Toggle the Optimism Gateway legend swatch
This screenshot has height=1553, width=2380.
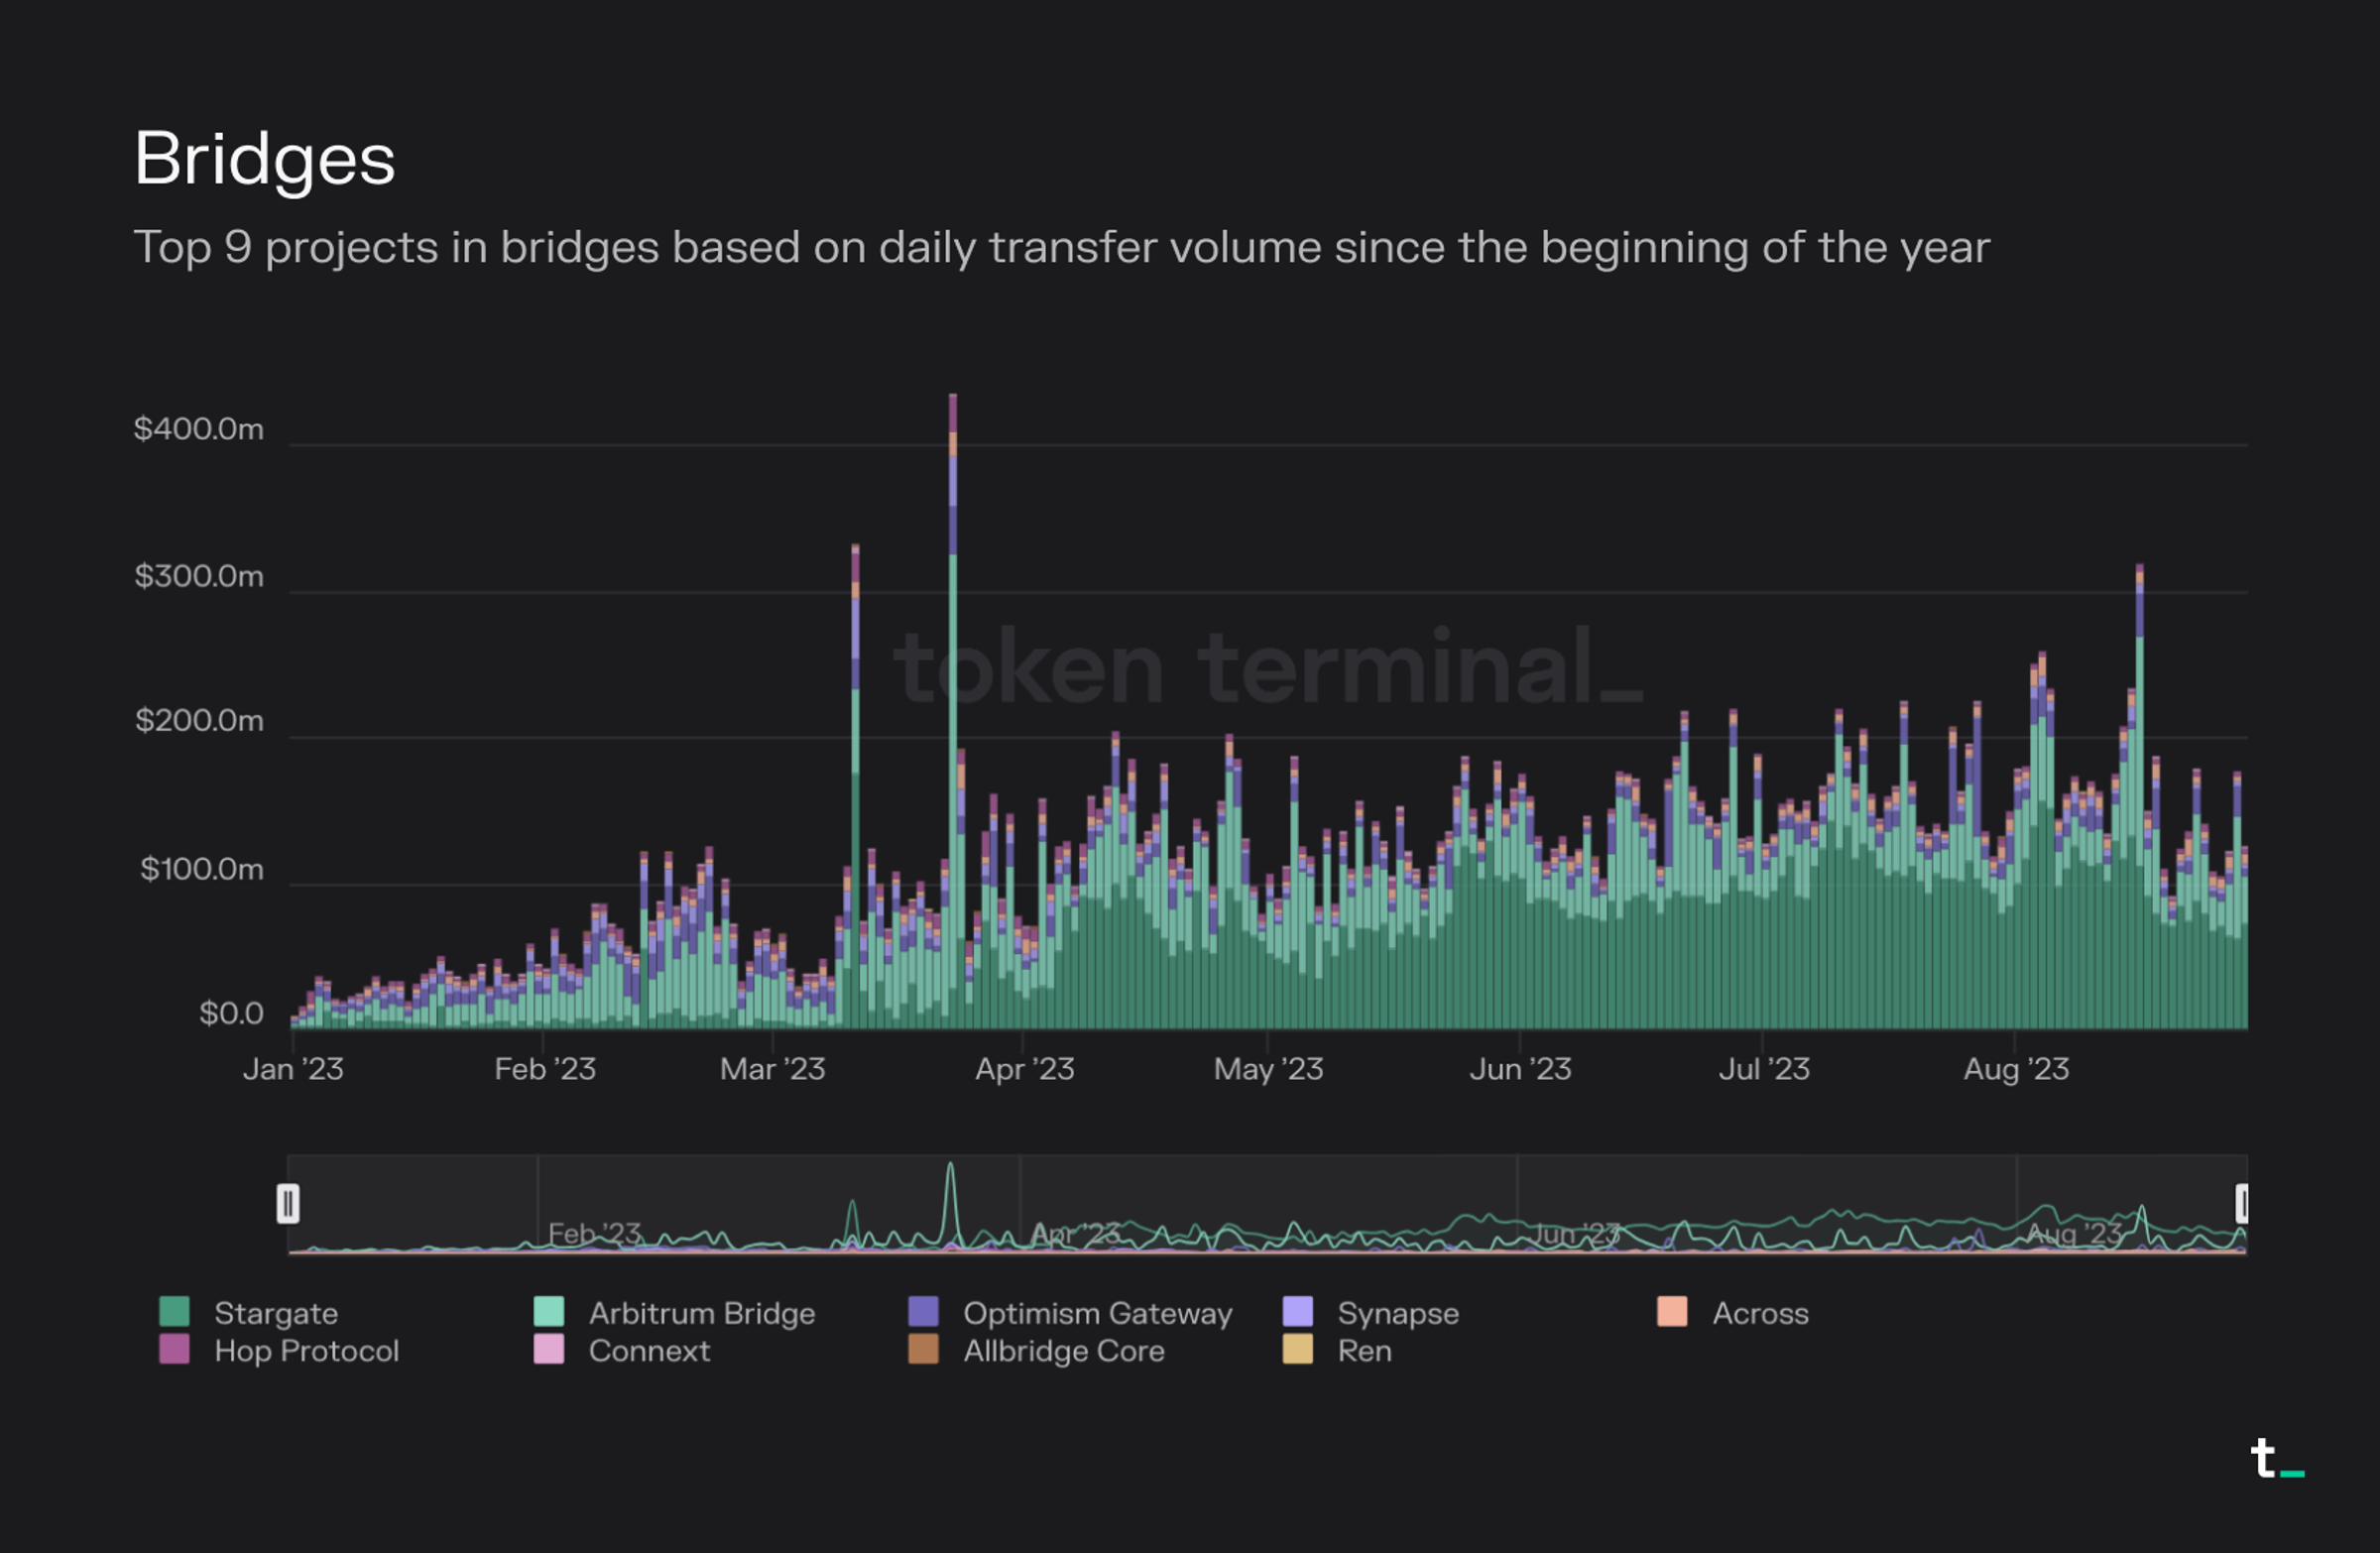click(x=923, y=1311)
